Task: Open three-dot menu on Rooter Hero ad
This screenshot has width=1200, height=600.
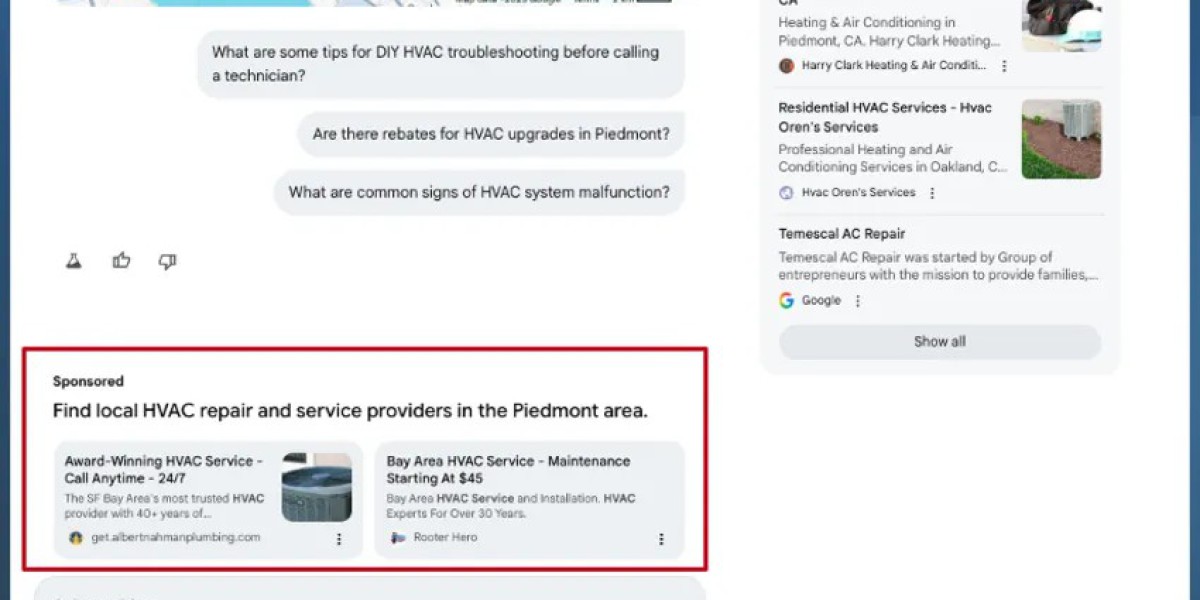Action: 660,539
